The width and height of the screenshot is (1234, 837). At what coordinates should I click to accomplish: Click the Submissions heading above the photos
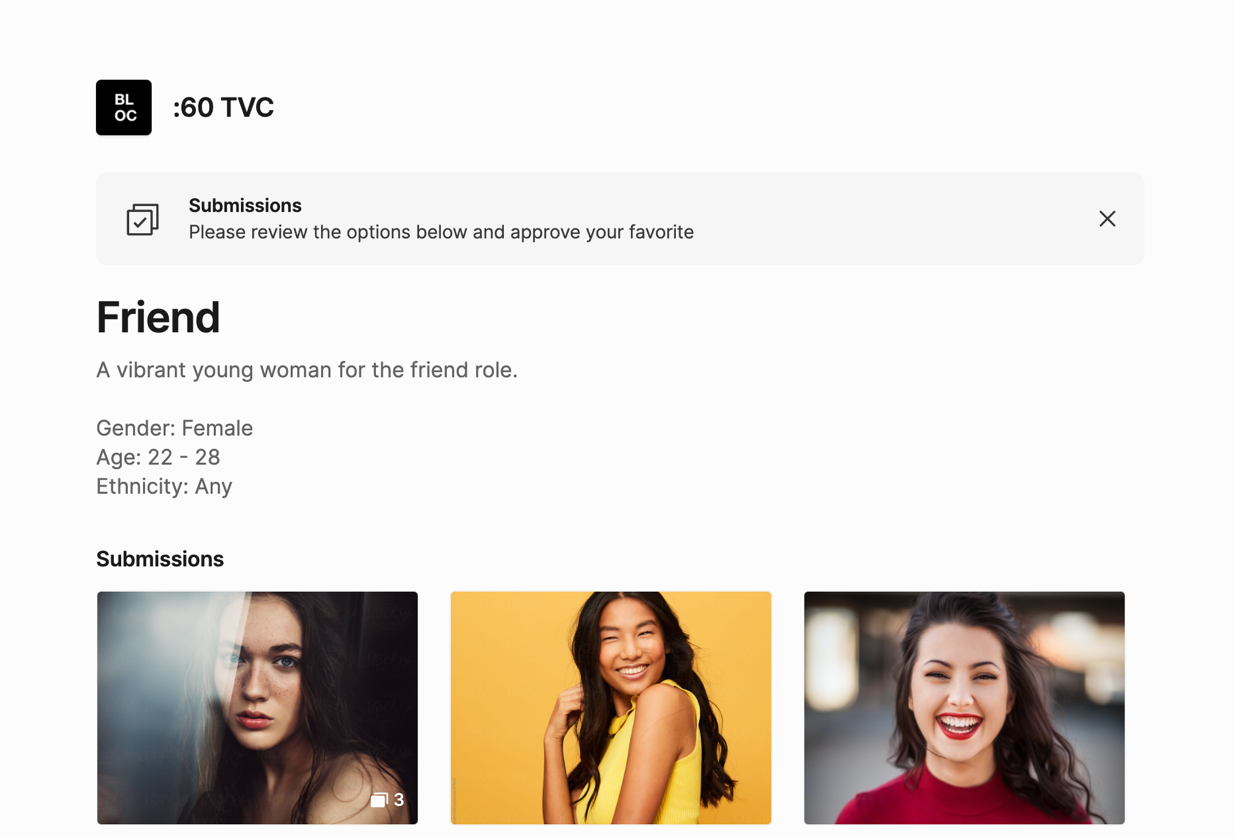tap(160, 559)
